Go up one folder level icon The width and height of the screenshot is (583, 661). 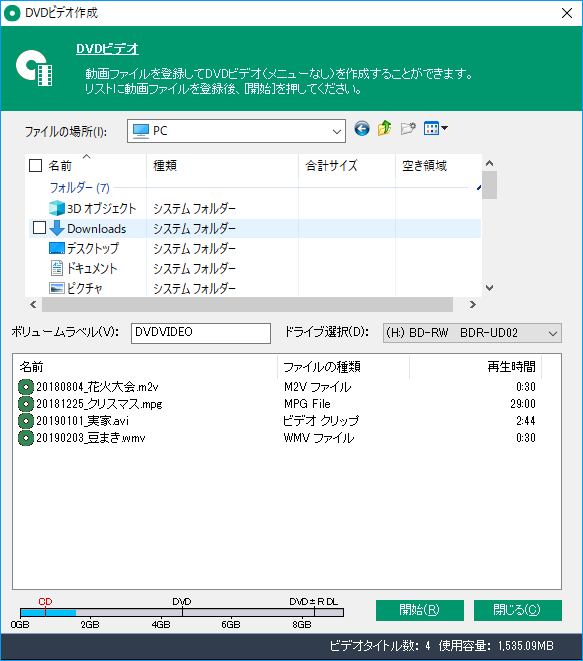[384, 128]
